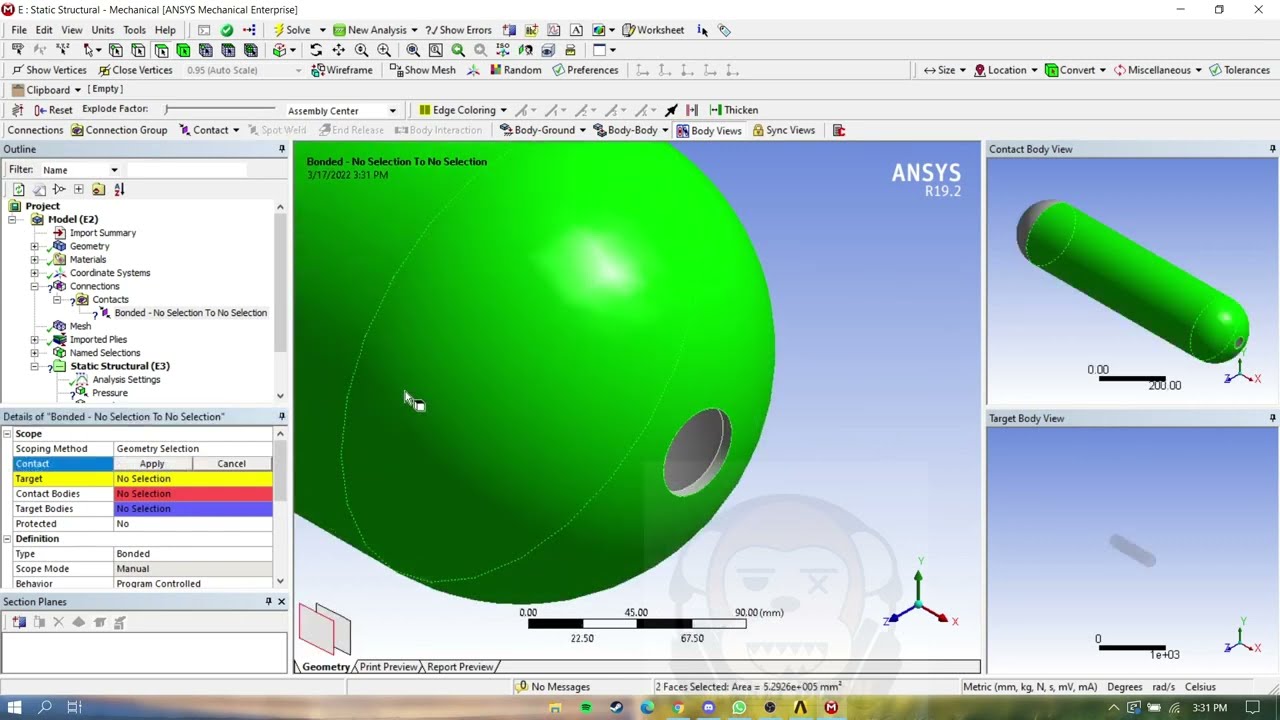Expand the Geometry tree node
Viewport: 1280px width, 720px height.
point(34,246)
